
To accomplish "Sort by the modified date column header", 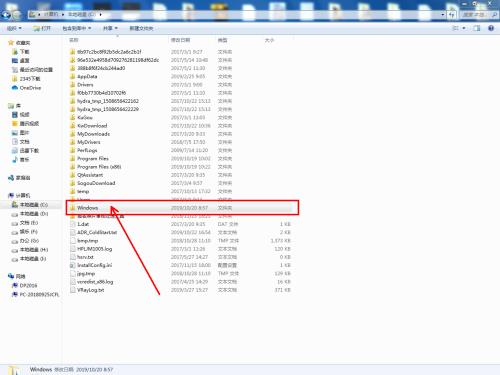I will [x=180, y=40].
